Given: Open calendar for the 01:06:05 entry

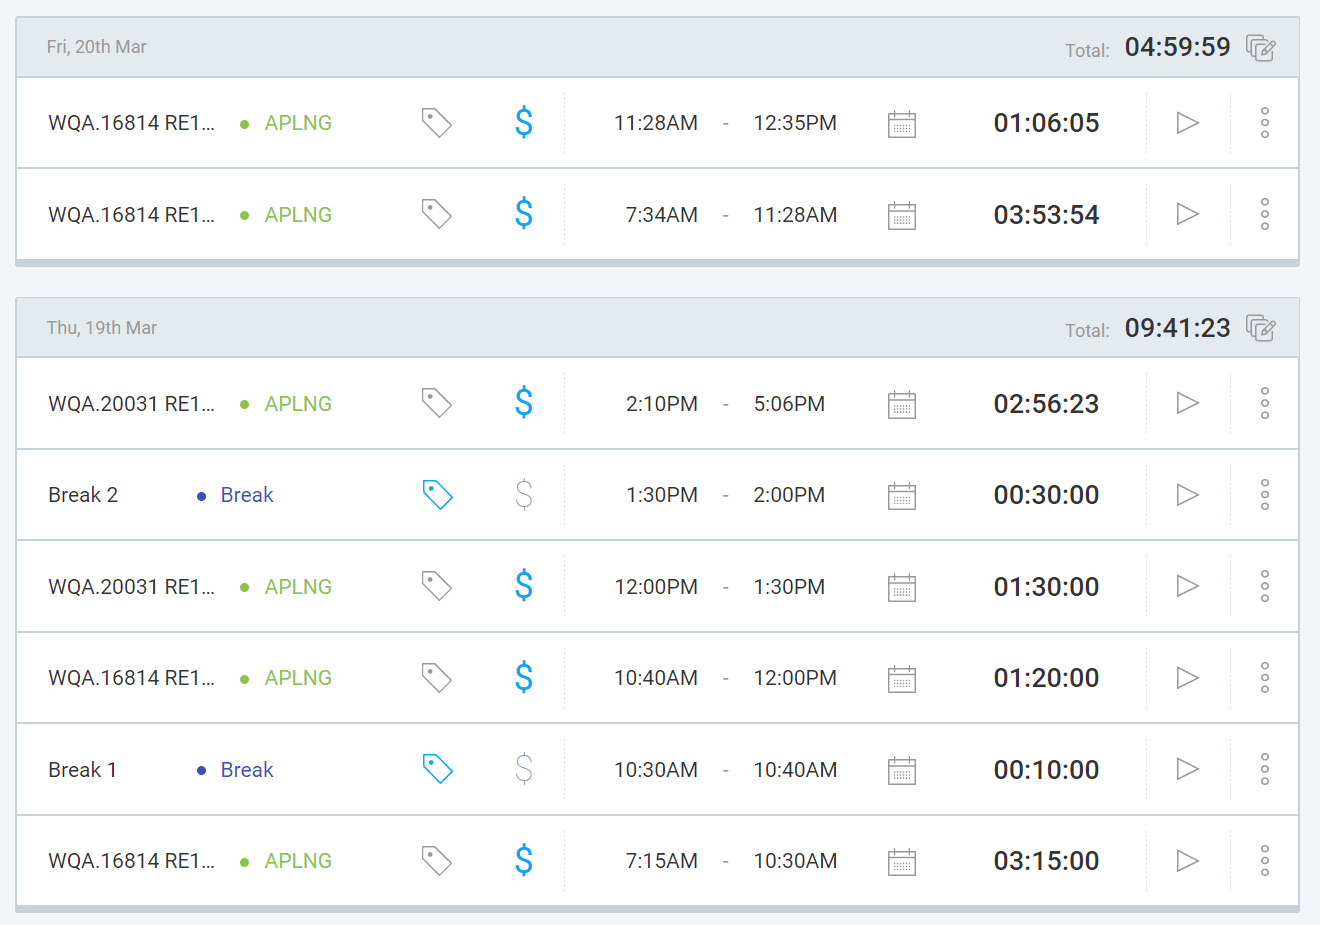Looking at the screenshot, I should [x=902, y=124].
